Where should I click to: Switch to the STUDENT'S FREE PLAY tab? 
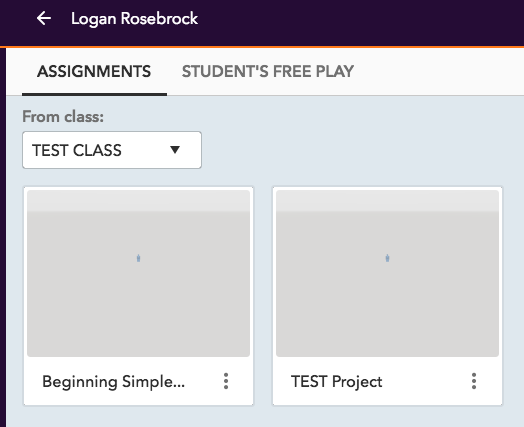pos(268,72)
